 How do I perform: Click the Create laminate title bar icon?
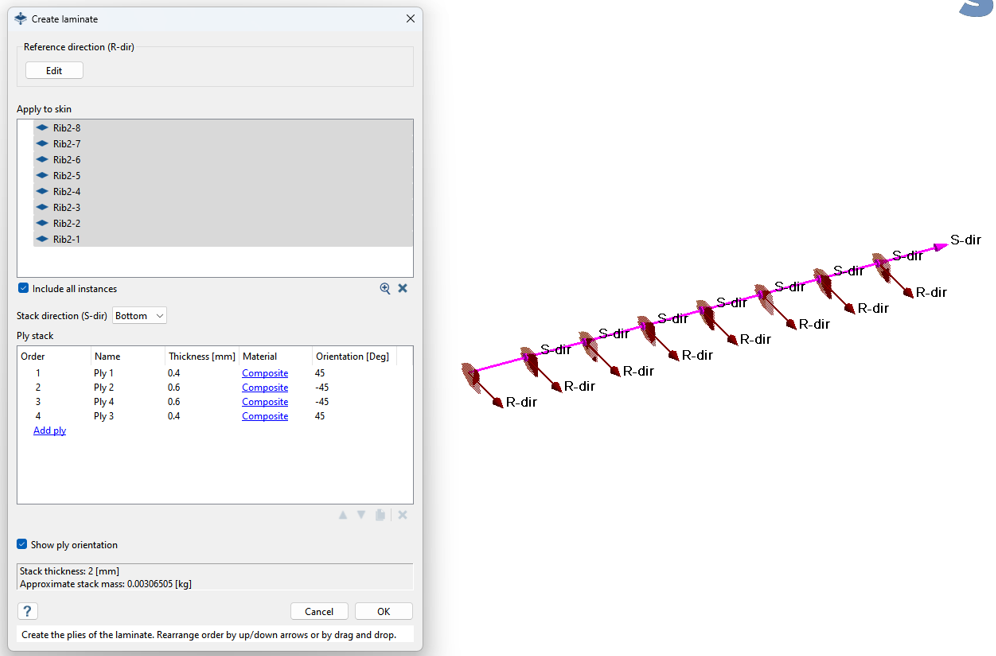21,19
